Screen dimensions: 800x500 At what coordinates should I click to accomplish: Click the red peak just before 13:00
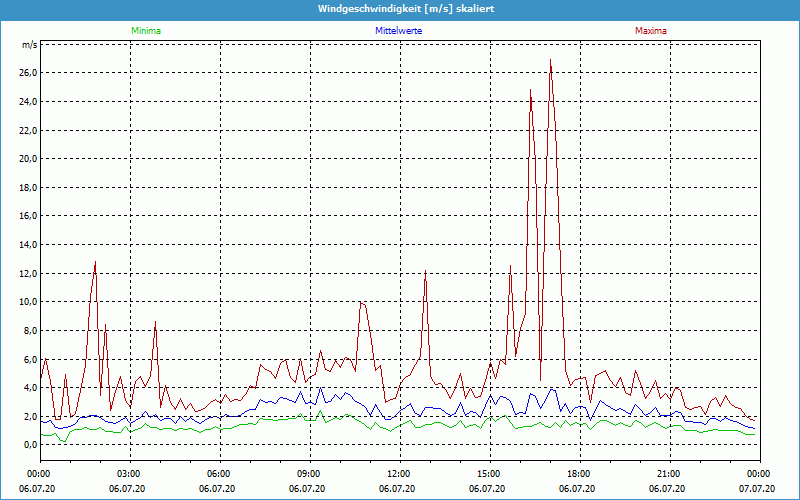point(425,271)
